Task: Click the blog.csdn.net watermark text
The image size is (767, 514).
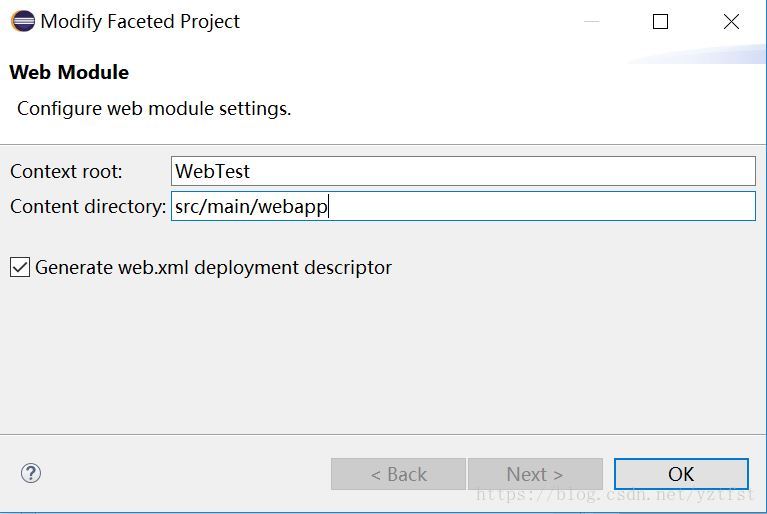Action: point(615,494)
